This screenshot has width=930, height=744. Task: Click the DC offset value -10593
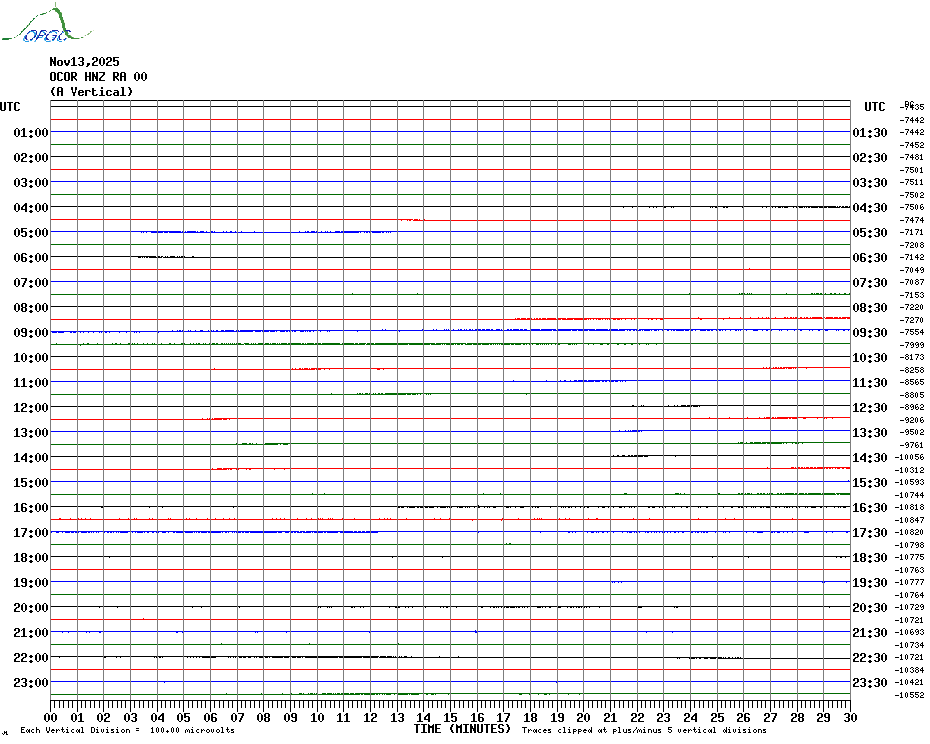click(910, 482)
